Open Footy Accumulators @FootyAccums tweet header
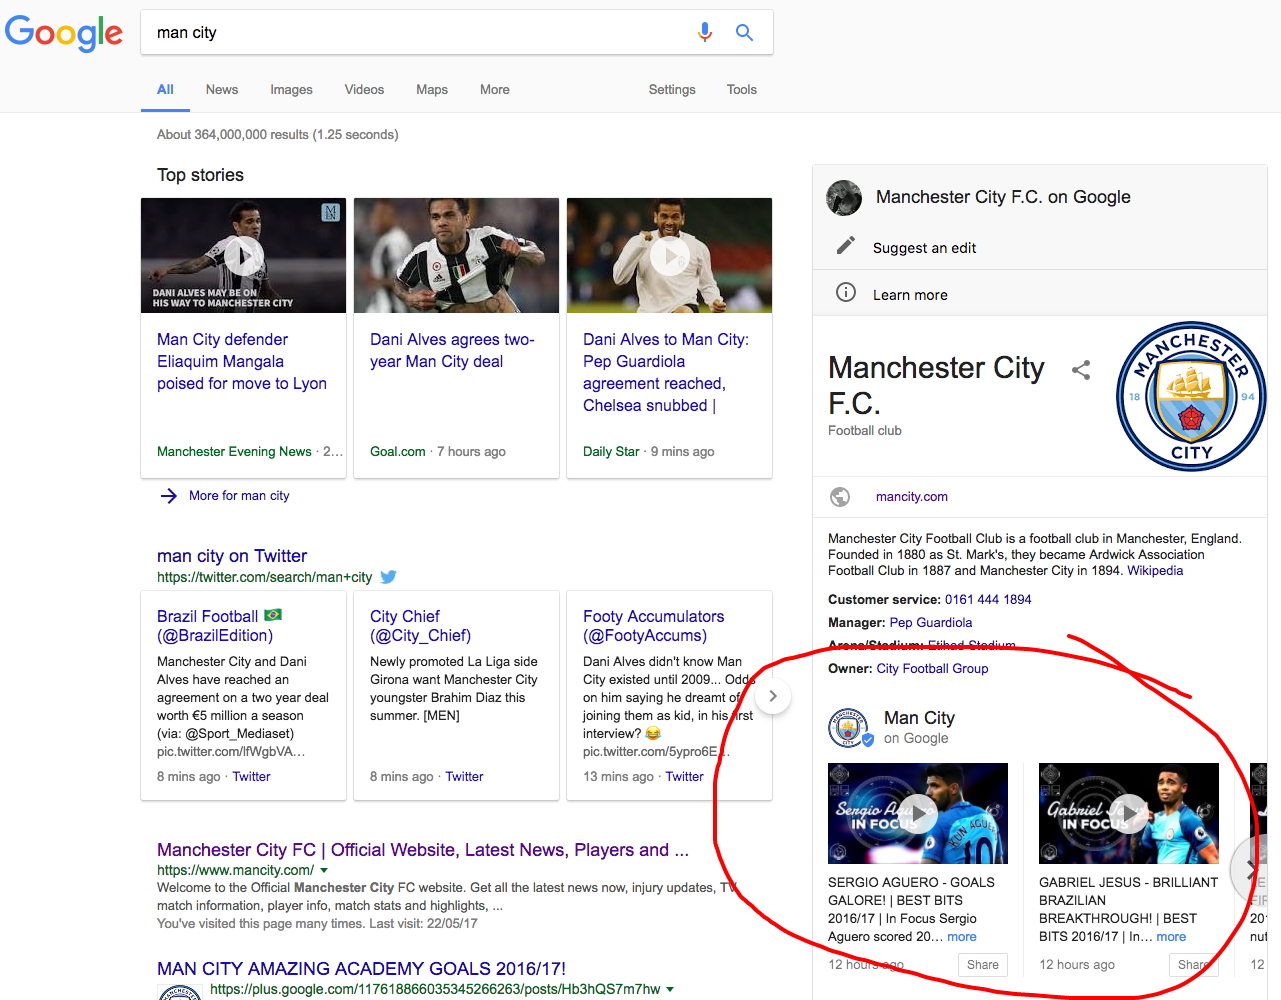Viewport: 1281px width, 1000px height. click(653, 626)
